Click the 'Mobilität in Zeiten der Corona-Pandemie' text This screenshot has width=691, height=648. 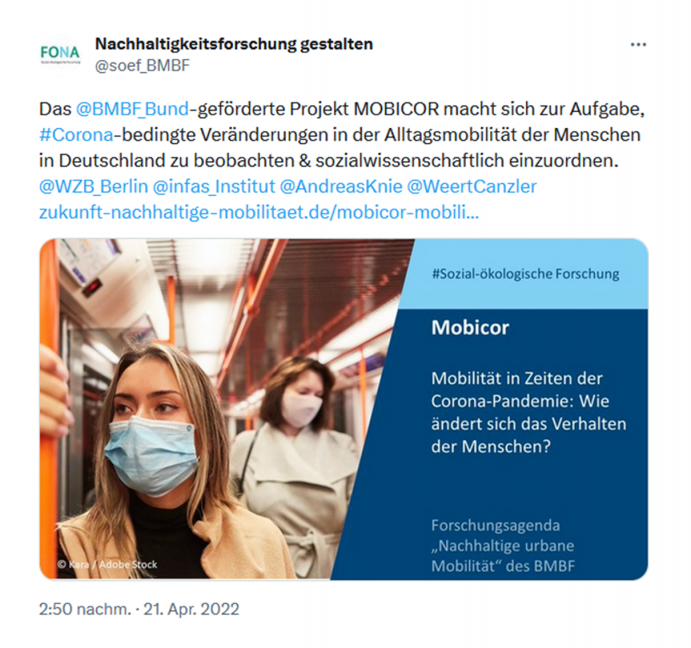click(x=520, y=390)
